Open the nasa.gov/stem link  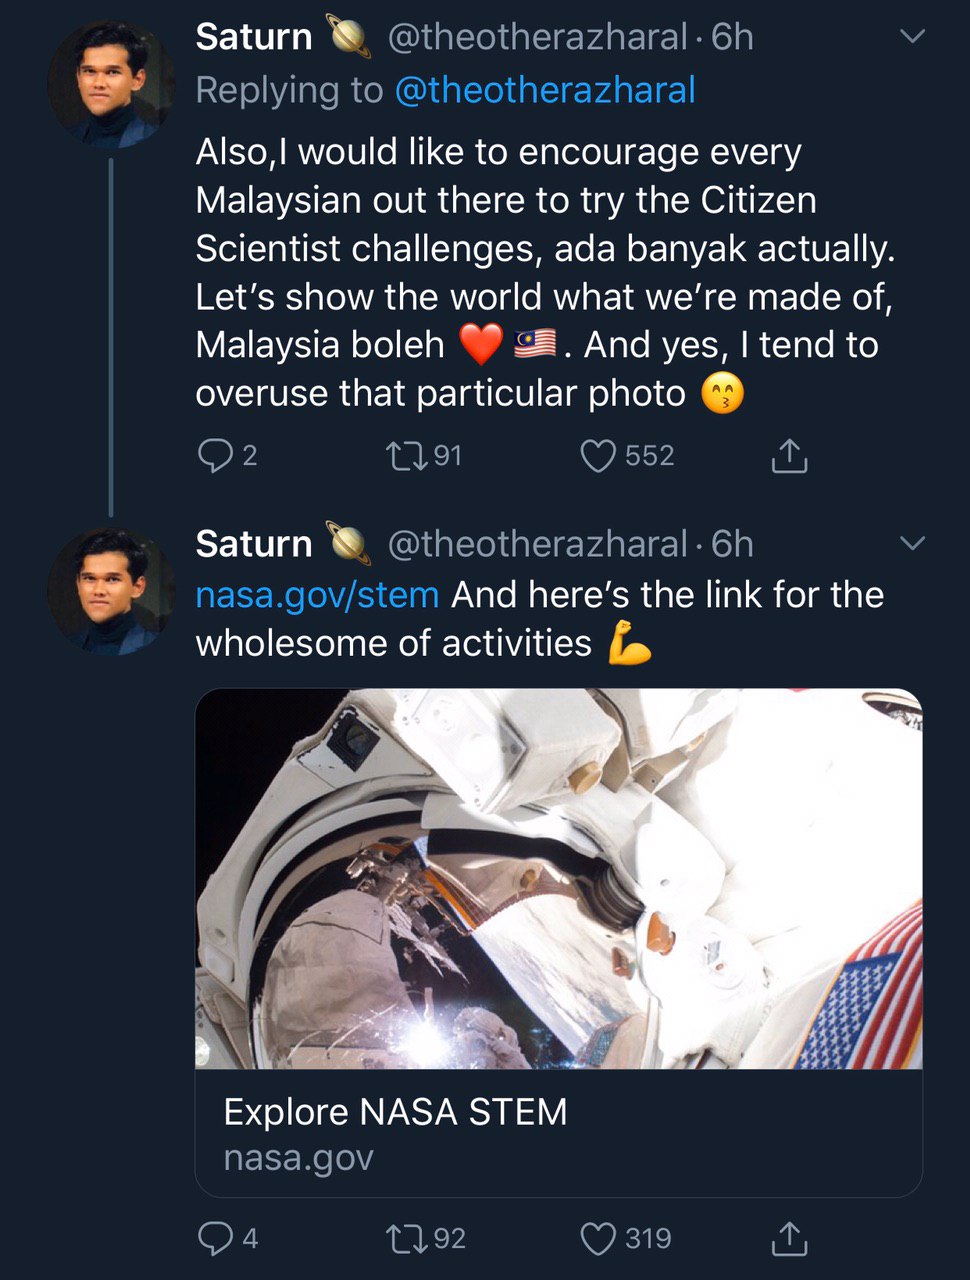317,595
